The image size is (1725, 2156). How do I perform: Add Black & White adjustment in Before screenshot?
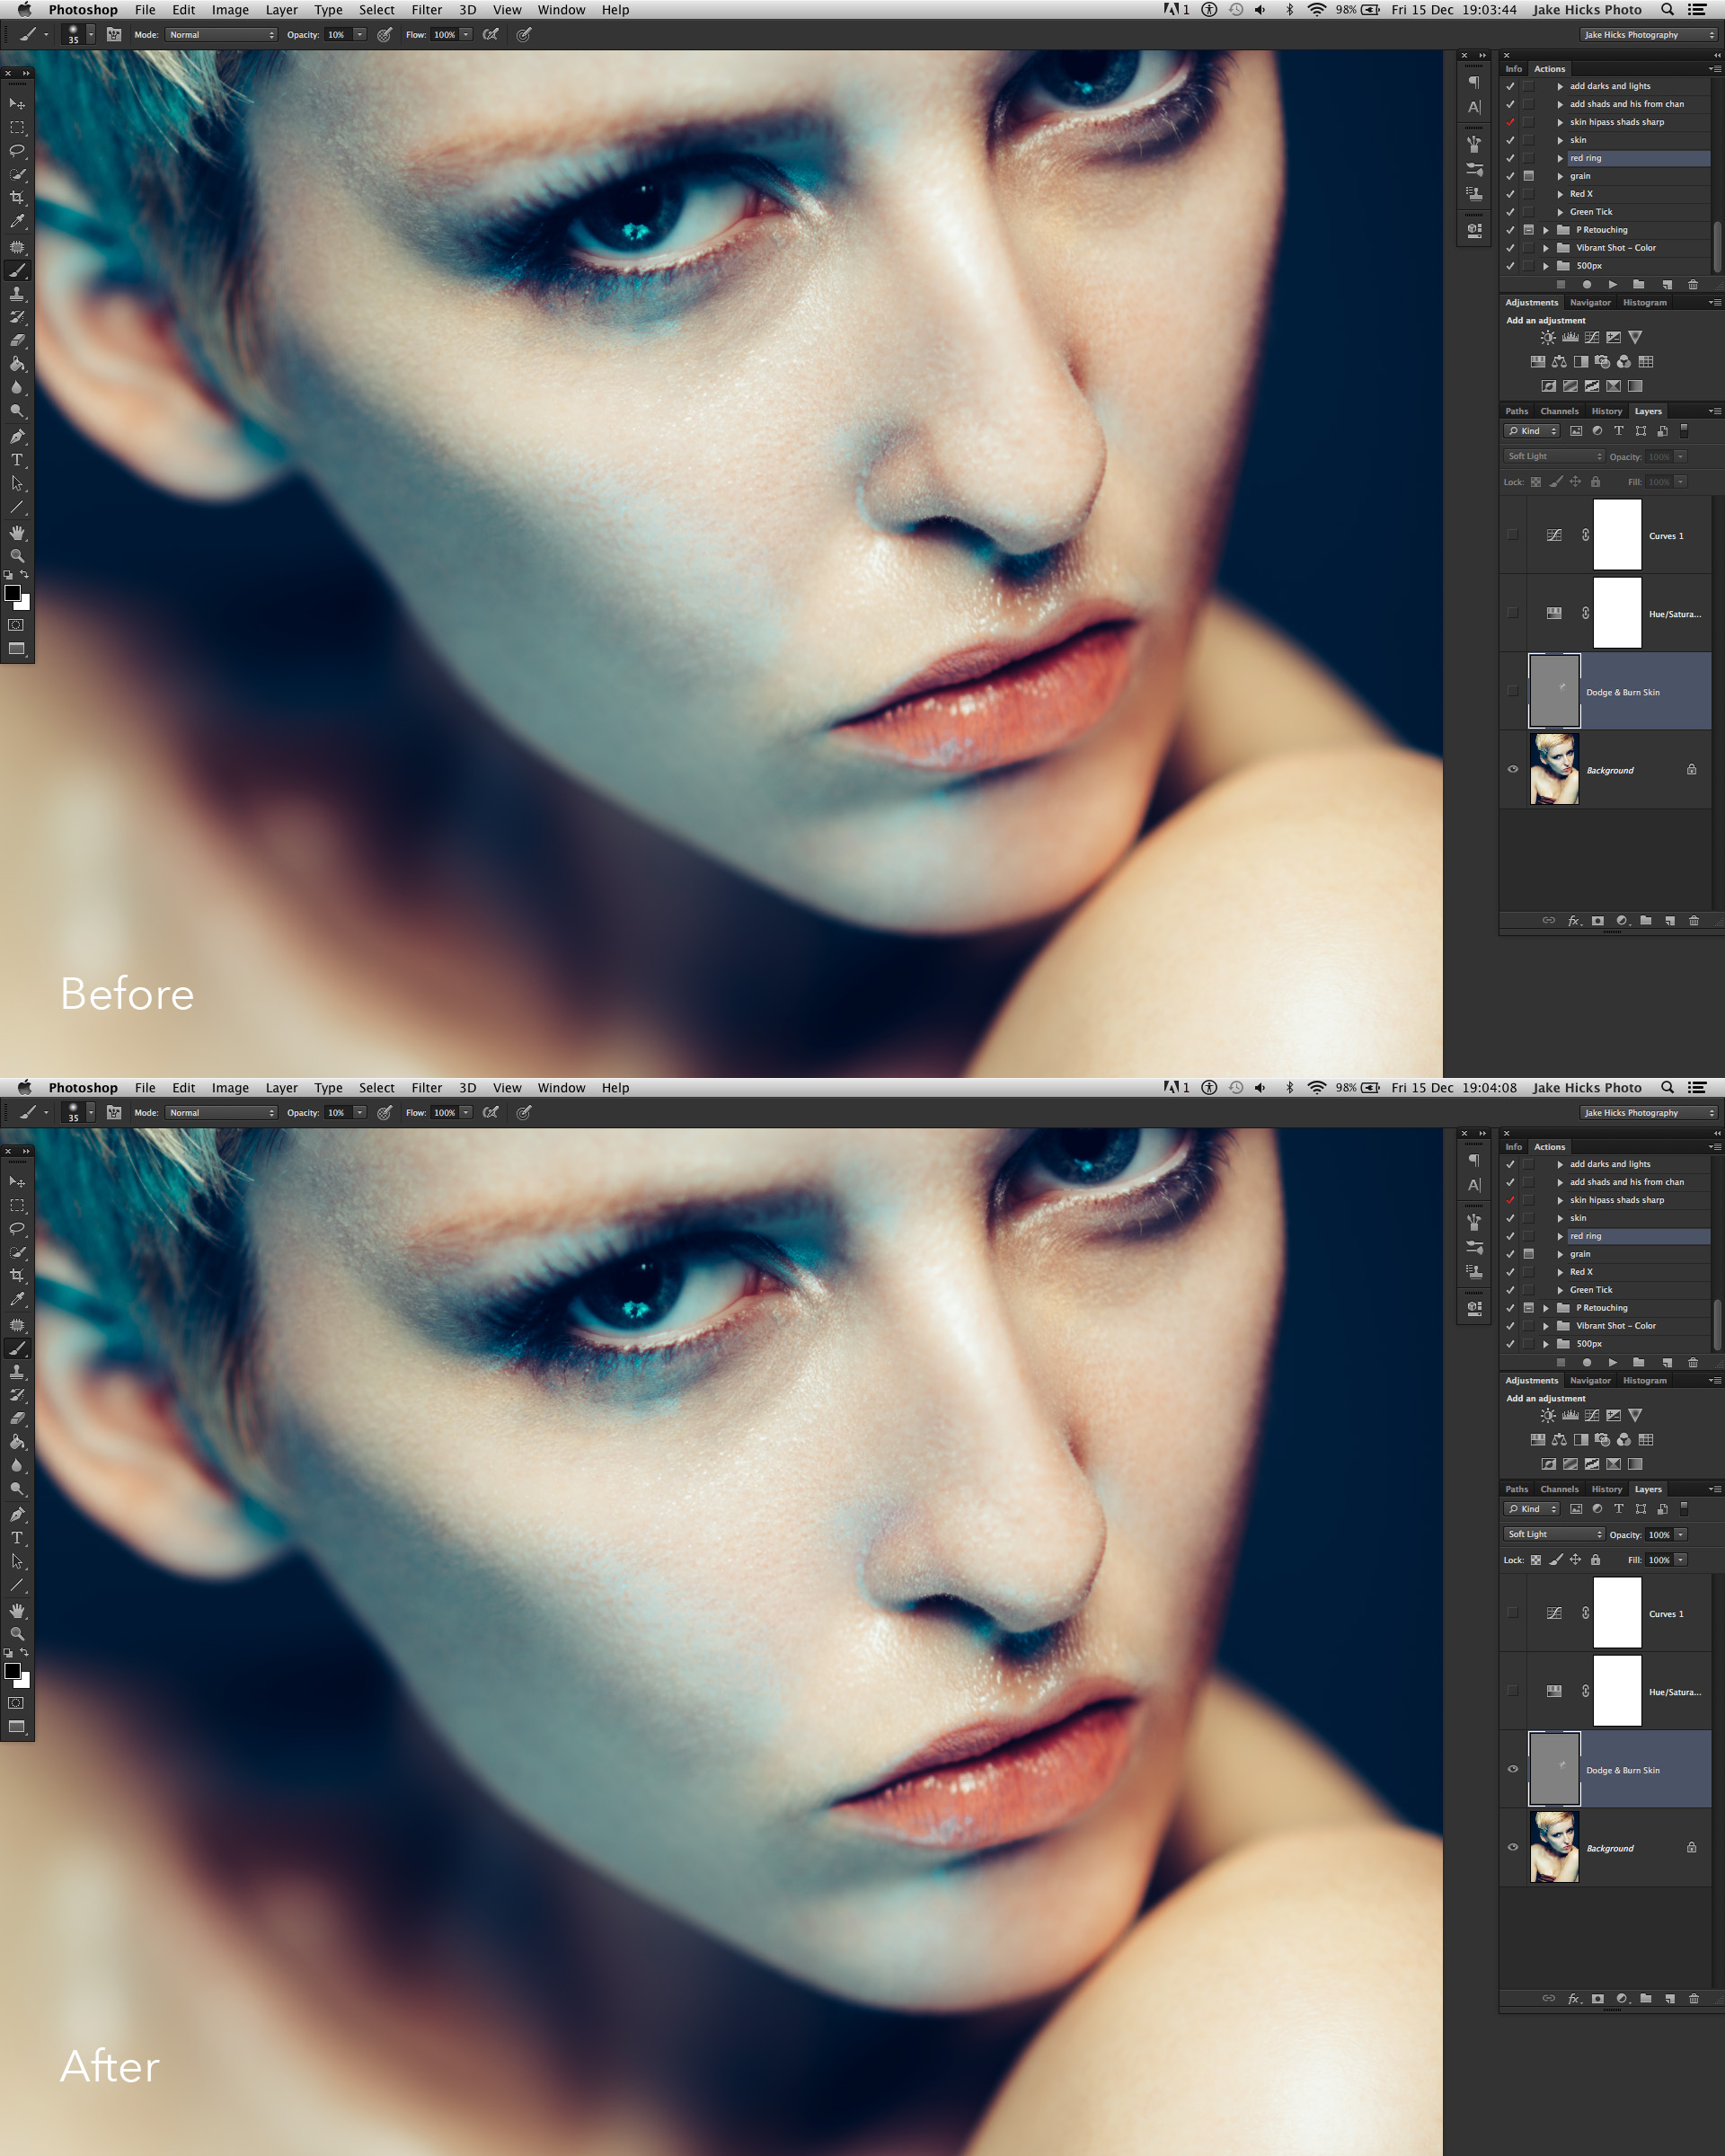click(x=1580, y=362)
